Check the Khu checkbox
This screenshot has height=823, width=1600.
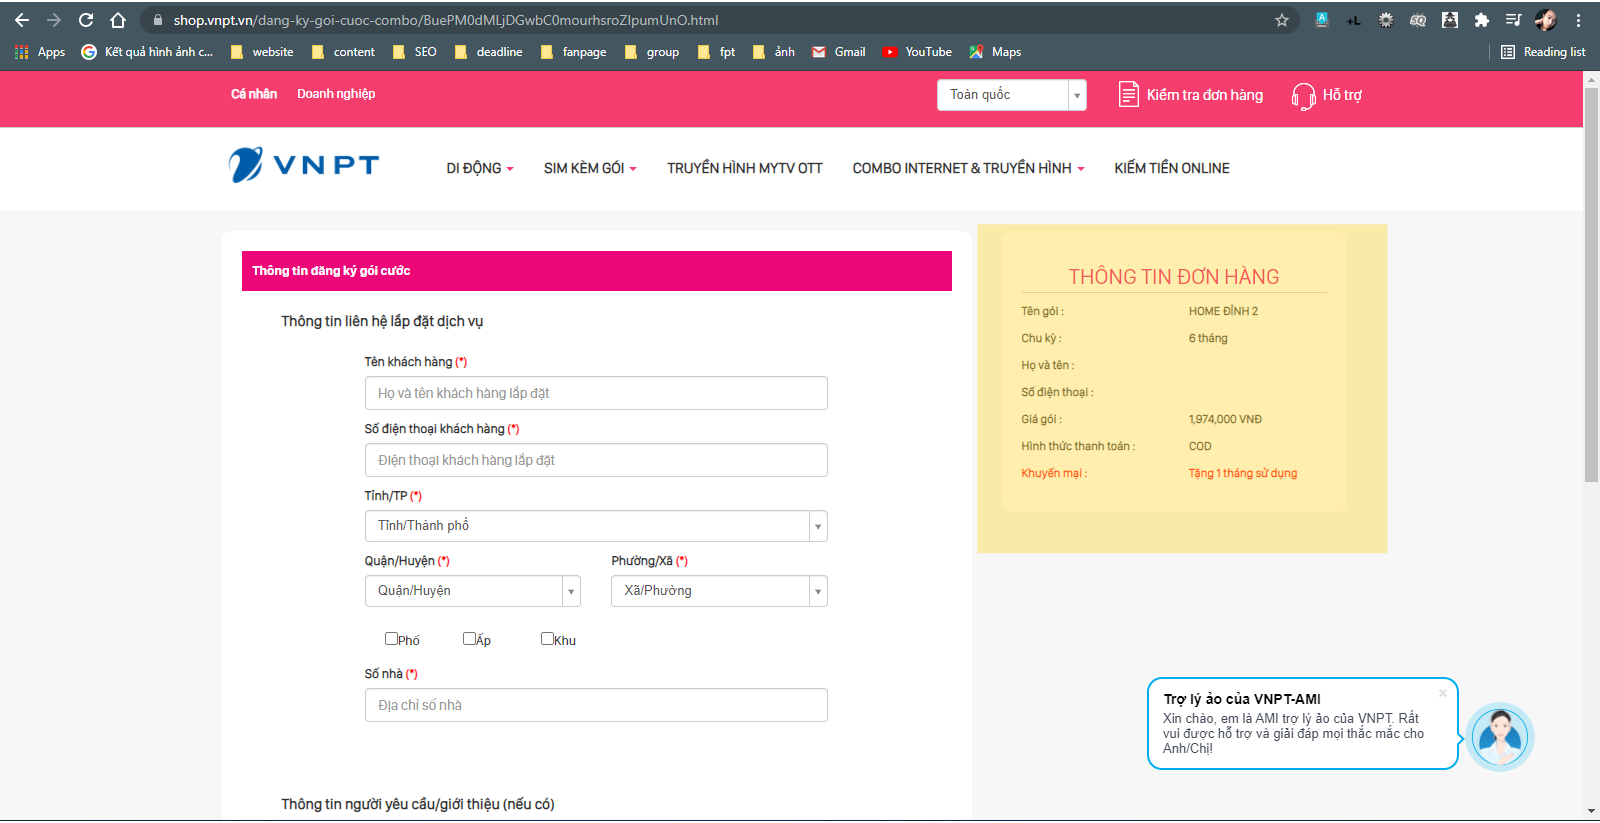pos(547,638)
